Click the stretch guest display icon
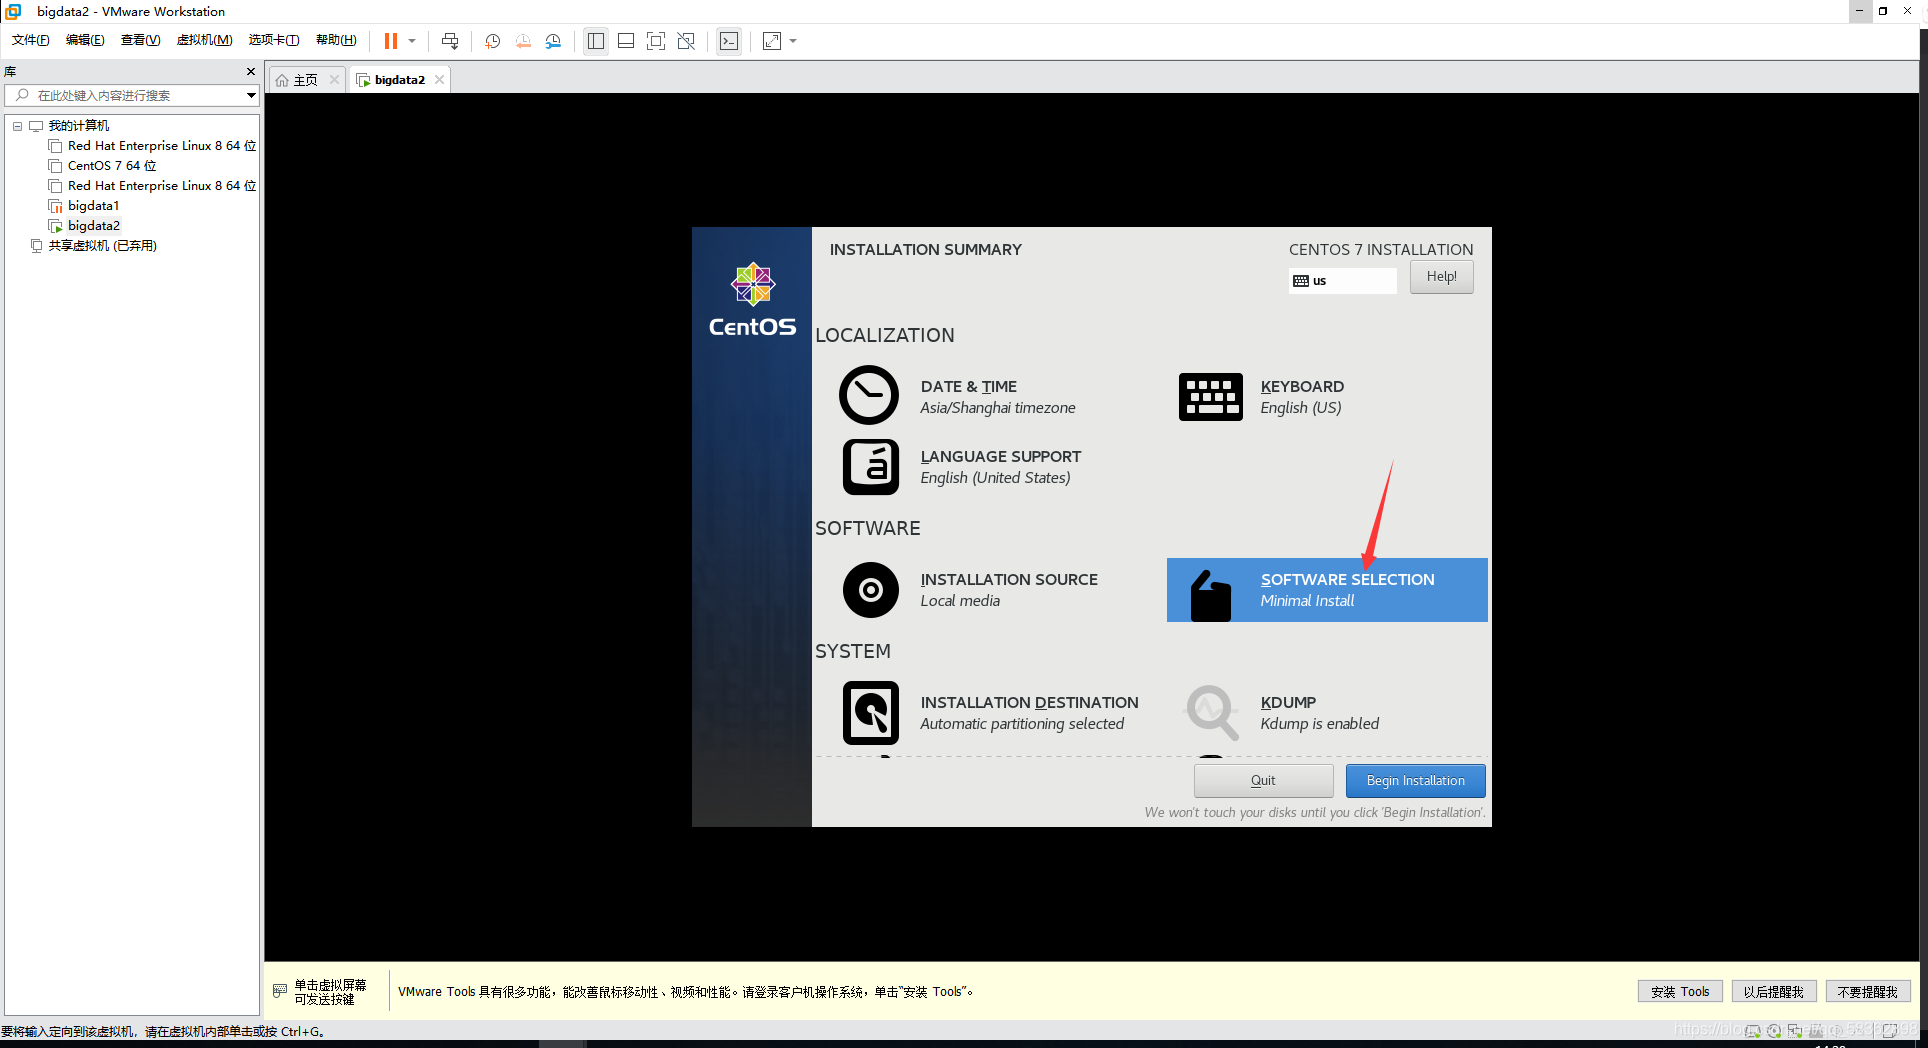 pyautogui.click(x=772, y=41)
